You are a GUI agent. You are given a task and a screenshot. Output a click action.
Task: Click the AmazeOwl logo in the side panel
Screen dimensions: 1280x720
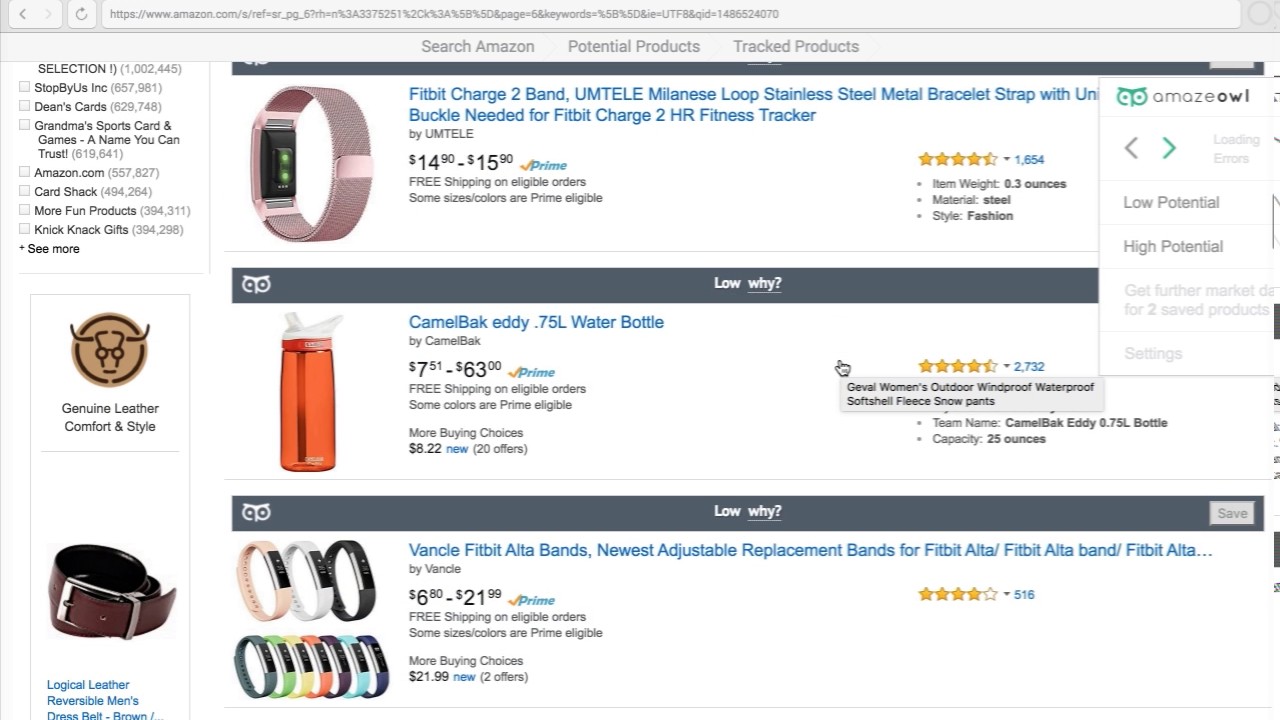pos(1182,97)
